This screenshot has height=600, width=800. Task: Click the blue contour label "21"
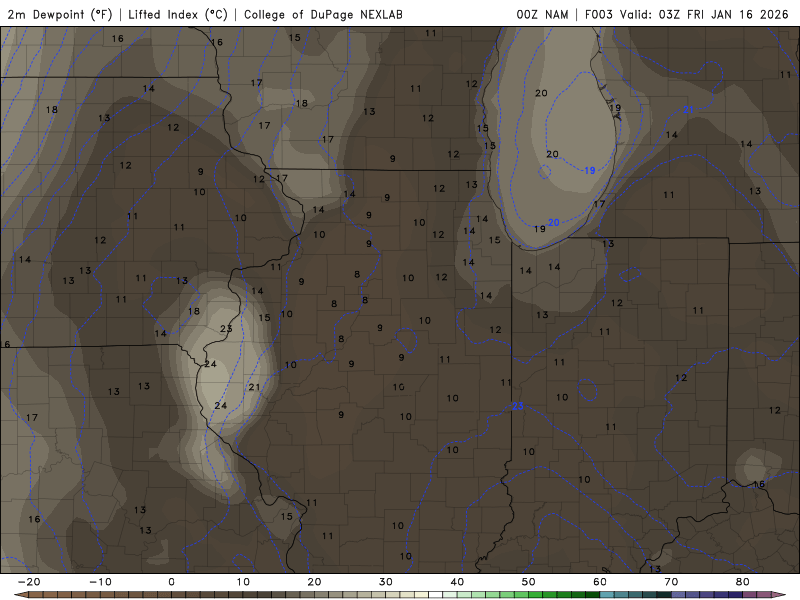[688, 110]
